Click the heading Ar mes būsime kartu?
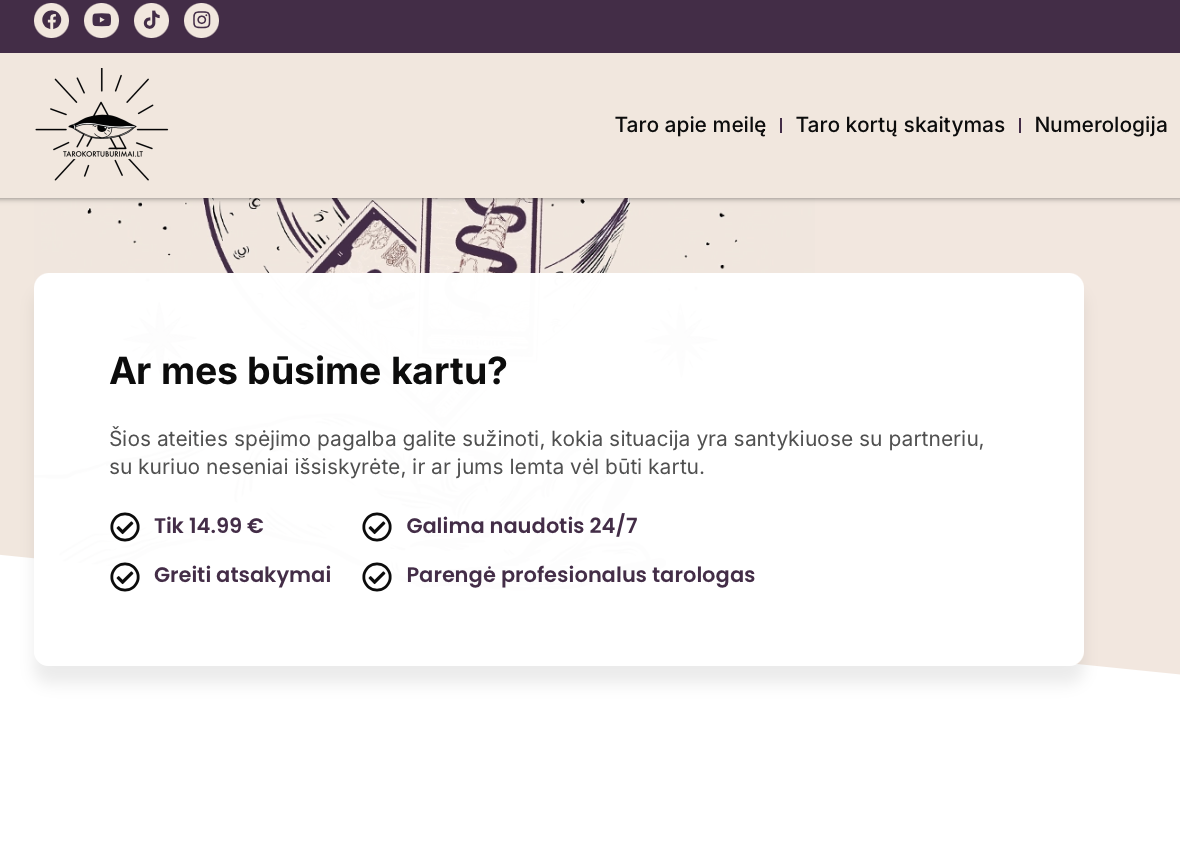The width and height of the screenshot is (1180, 848). pyautogui.click(x=309, y=371)
